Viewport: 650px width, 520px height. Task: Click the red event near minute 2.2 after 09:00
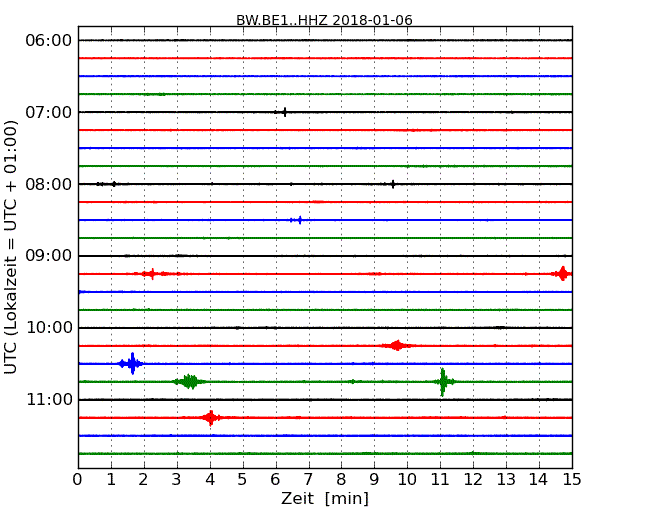tap(152, 274)
